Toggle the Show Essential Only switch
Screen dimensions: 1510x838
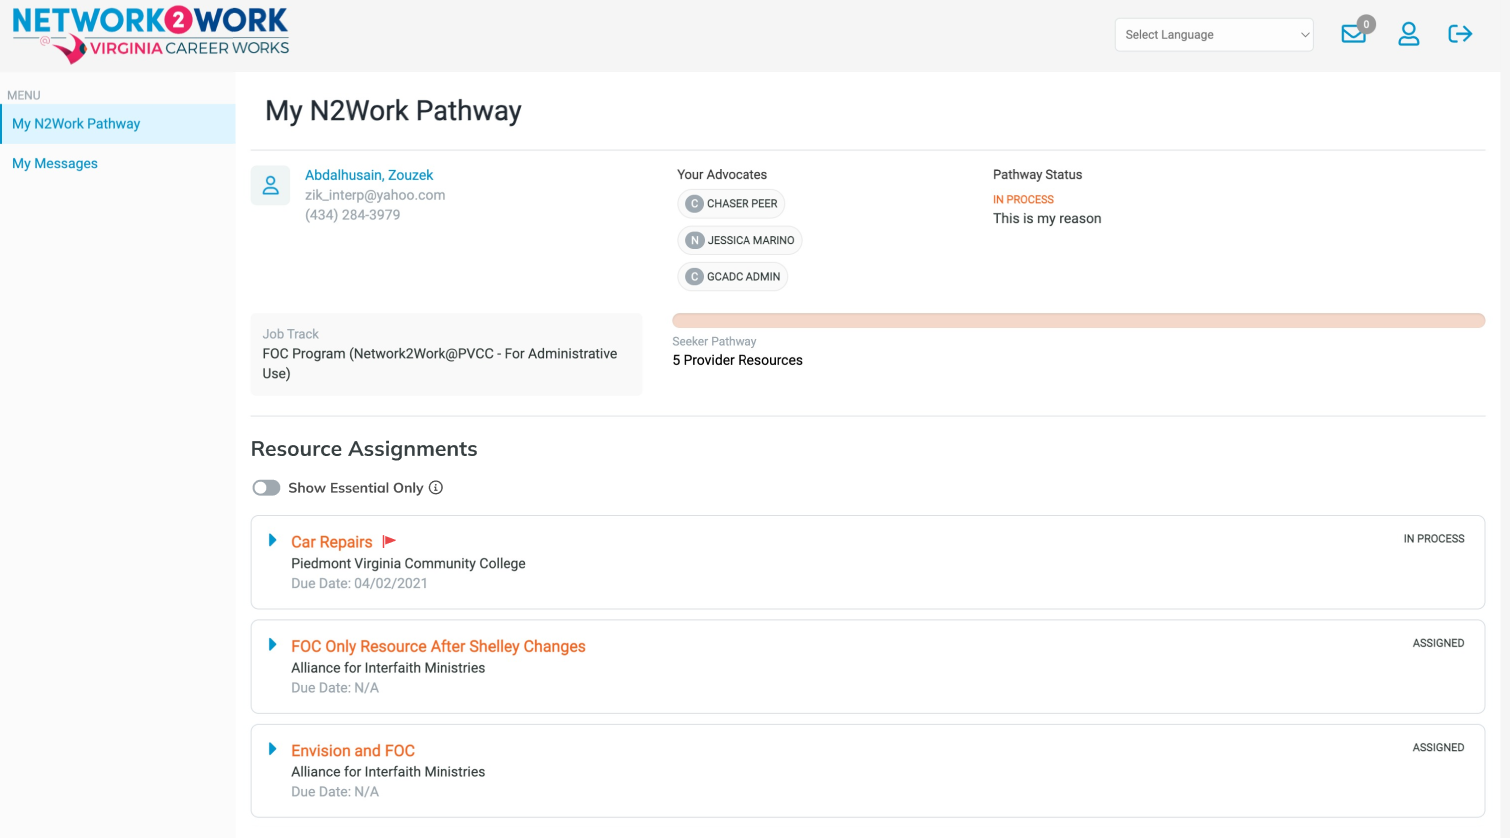(266, 488)
